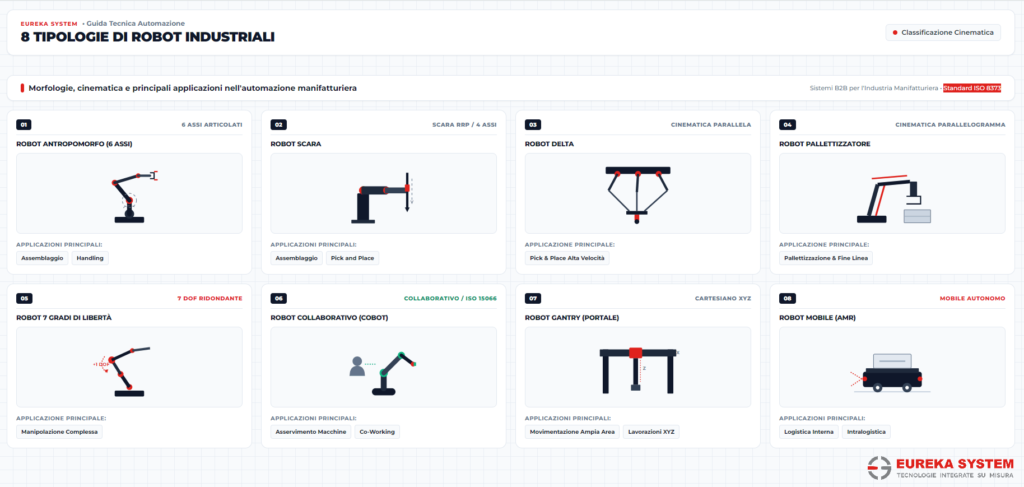
Task: Select the Assemblaggio tag under Robot SCARA
Action: [x=296, y=258]
